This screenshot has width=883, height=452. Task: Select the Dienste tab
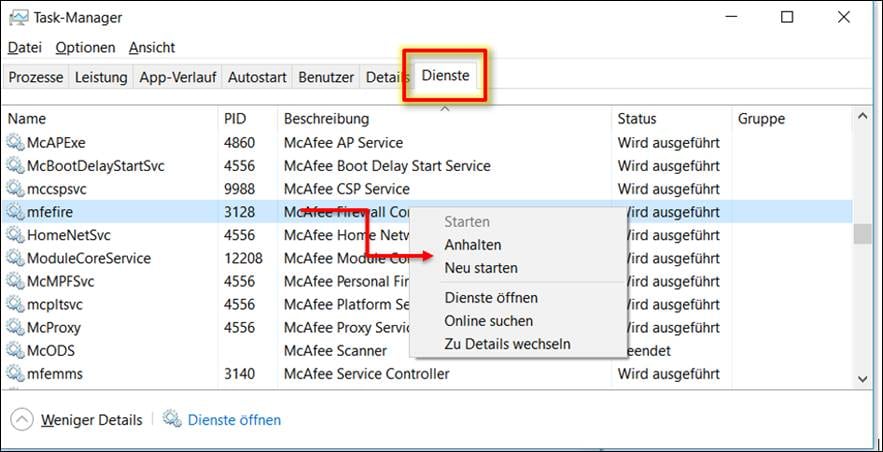pos(445,75)
